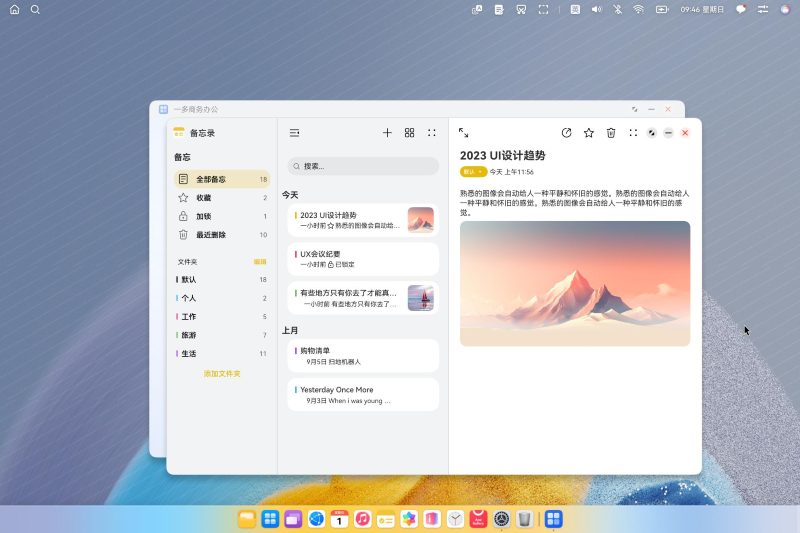Expand the note editor to full screen
The height and width of the screenshot is (533, 800).
463,133
